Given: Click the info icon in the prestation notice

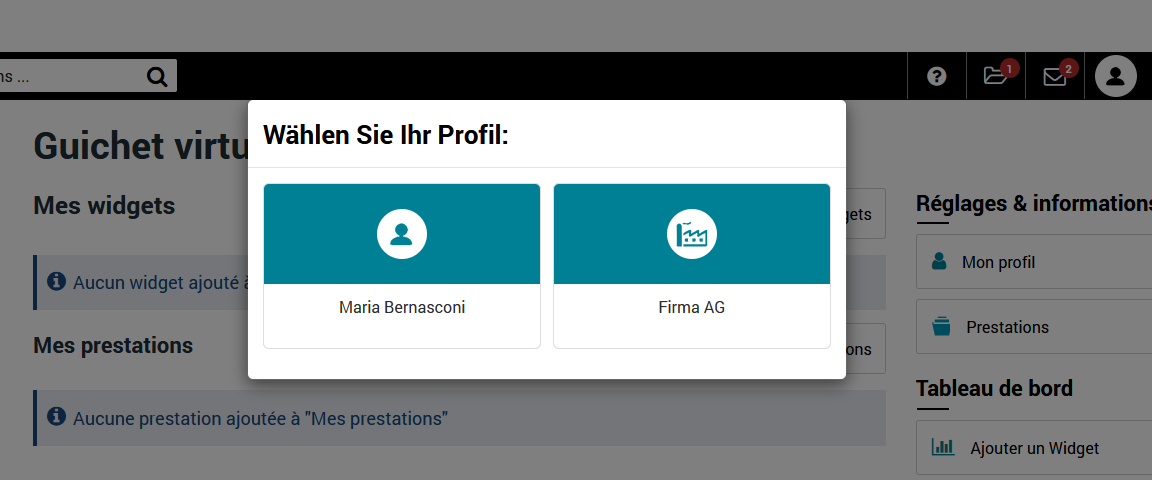Looking at the screenshot, I should pos(57,417).
